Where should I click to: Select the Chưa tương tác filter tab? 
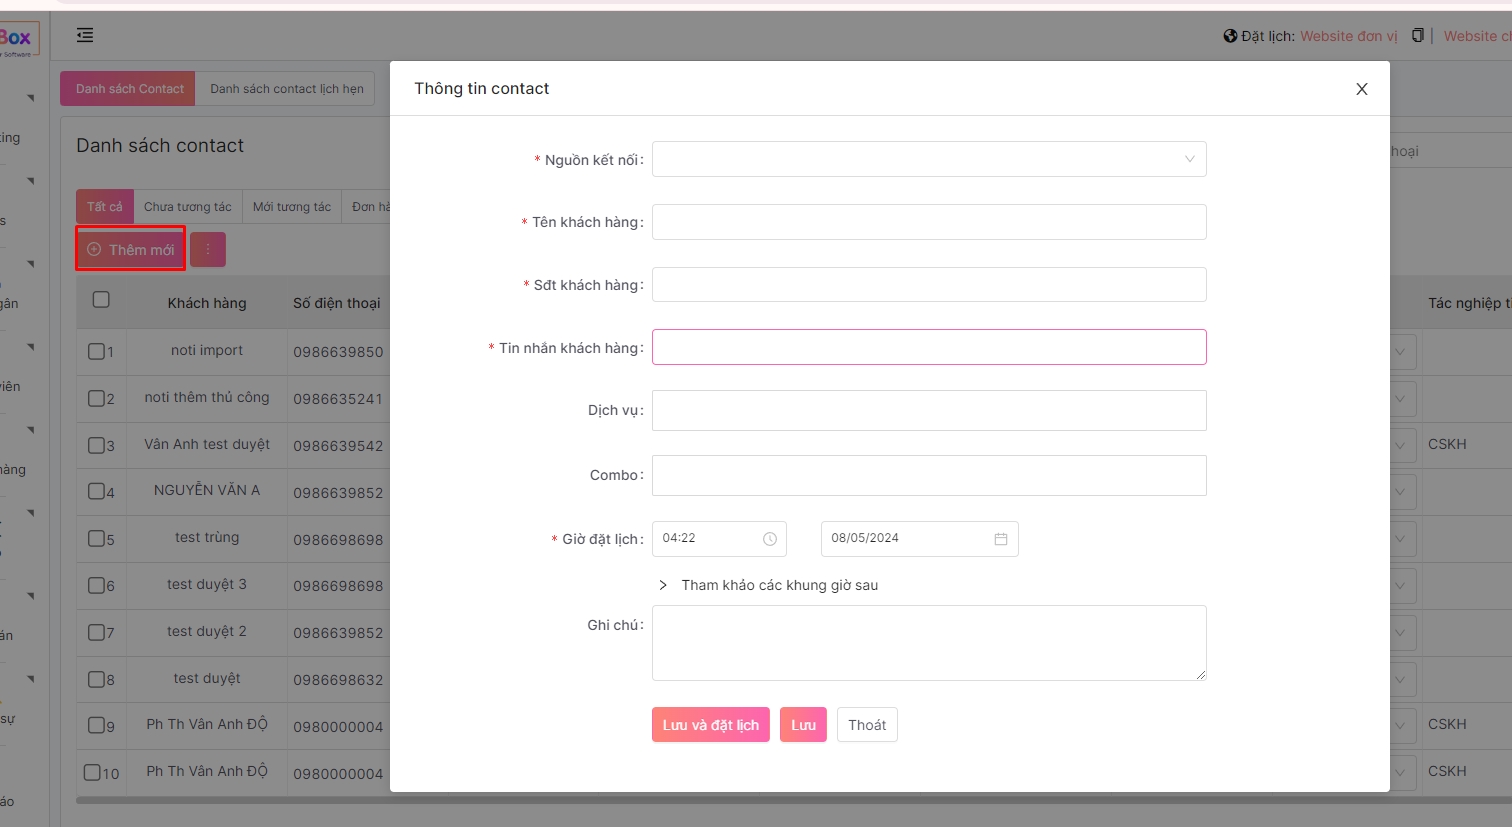(x=187, y=207)
